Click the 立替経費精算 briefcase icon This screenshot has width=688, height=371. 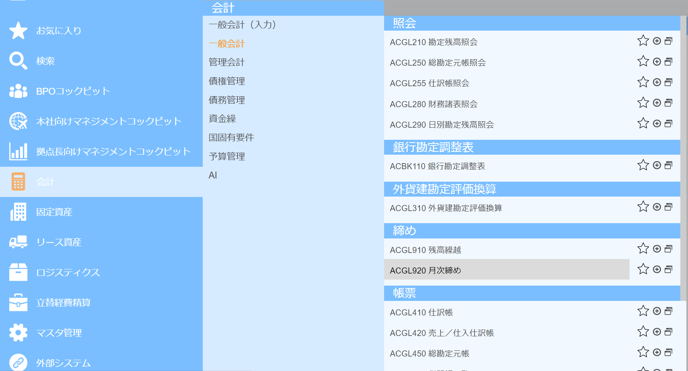[18, 303]
